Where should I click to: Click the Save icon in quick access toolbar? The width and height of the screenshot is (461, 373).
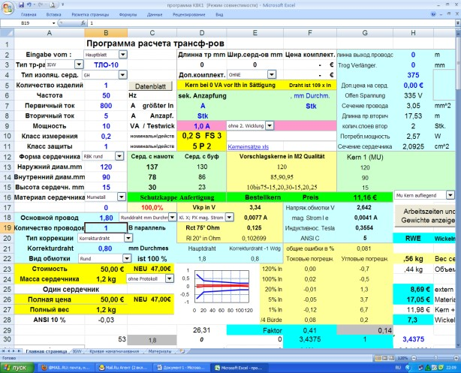(x=21, y=5)
